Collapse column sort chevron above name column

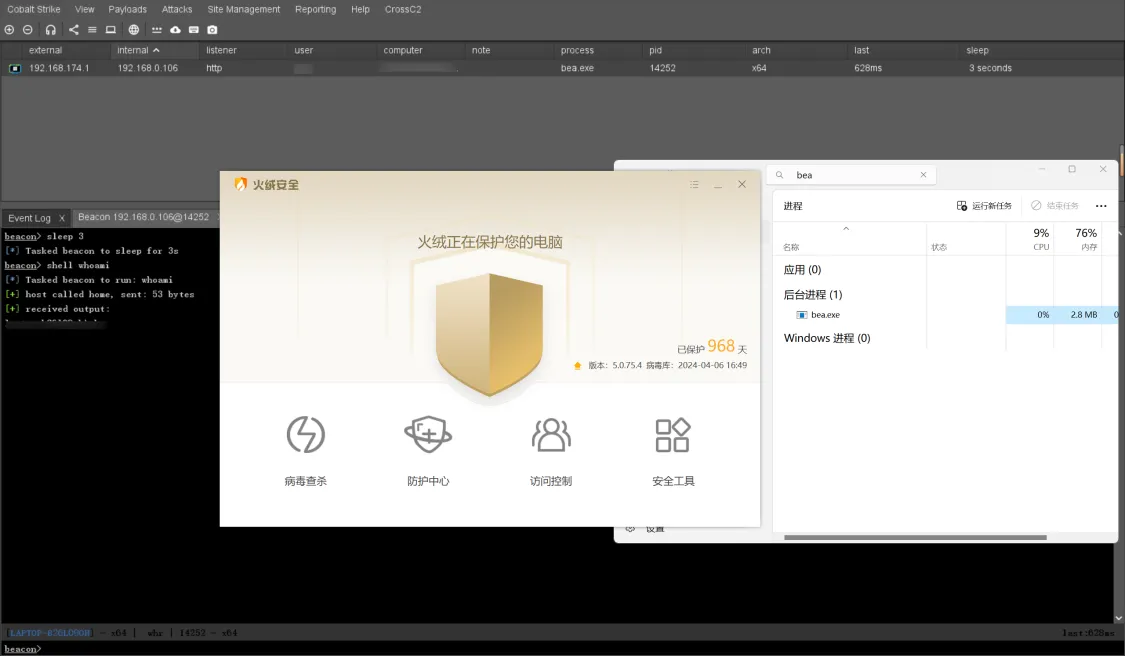846,229
